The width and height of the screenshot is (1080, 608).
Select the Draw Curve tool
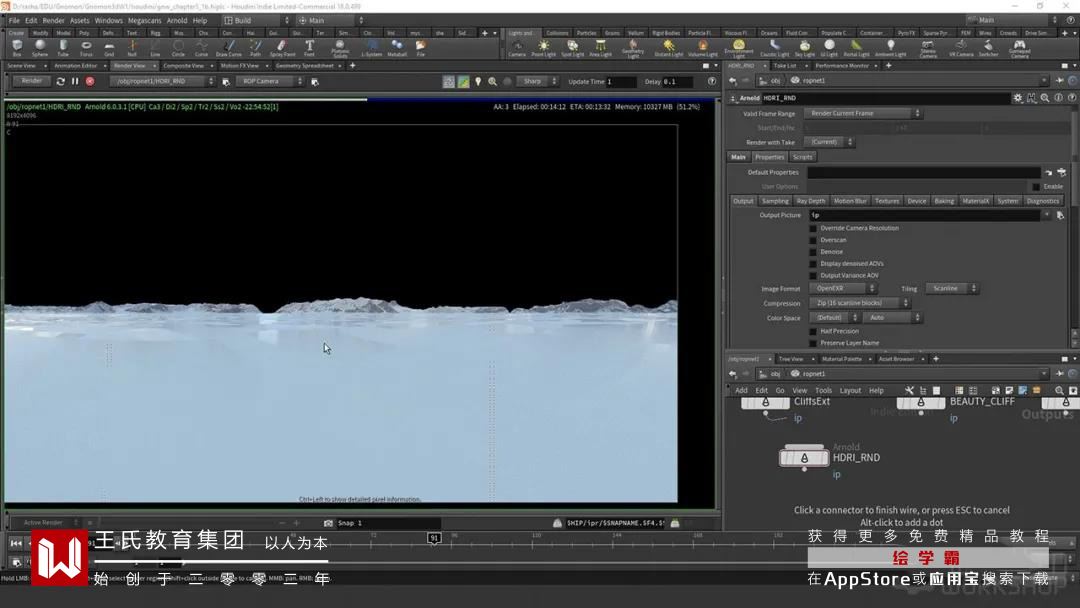click(x=229, y=48)
